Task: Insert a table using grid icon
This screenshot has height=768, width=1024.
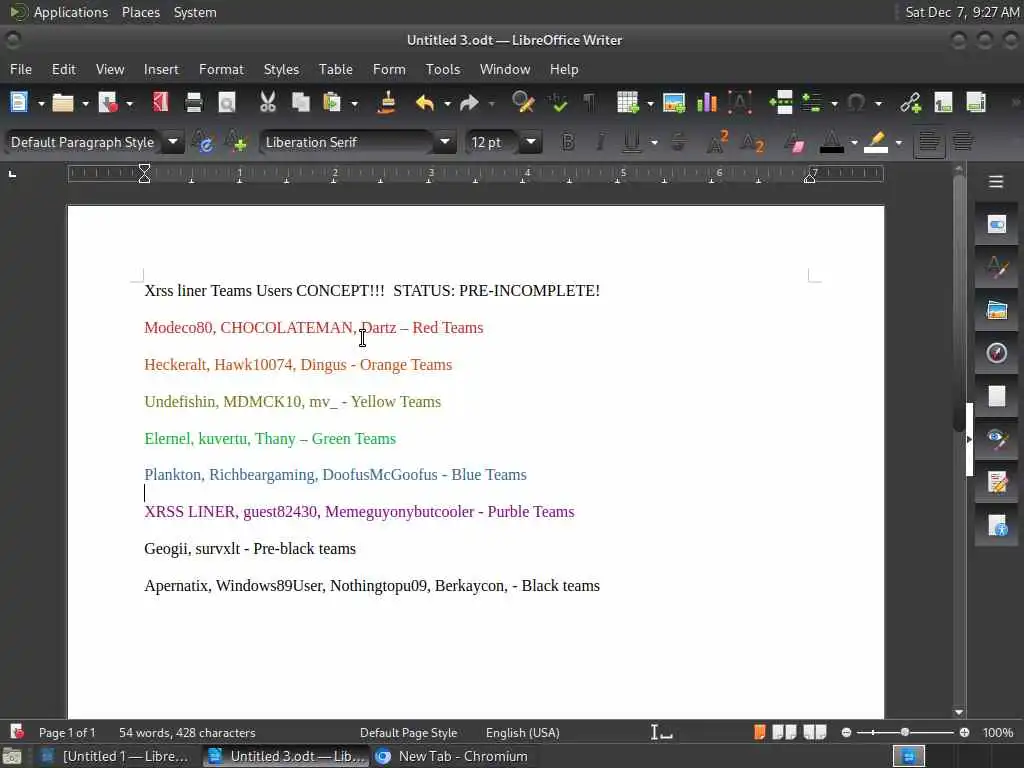Action: coord(628,103)
